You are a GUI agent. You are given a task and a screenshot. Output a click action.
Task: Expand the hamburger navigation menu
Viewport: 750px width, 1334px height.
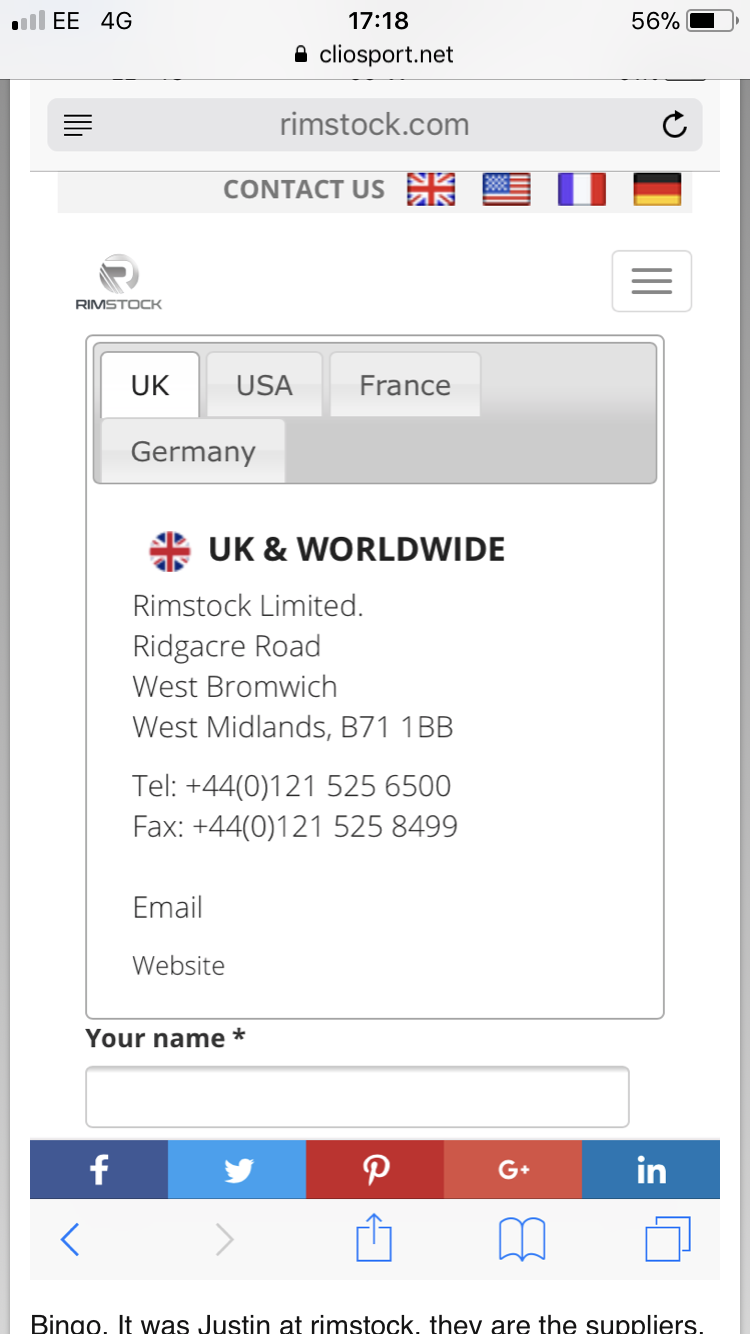click(x=651, y=281)
